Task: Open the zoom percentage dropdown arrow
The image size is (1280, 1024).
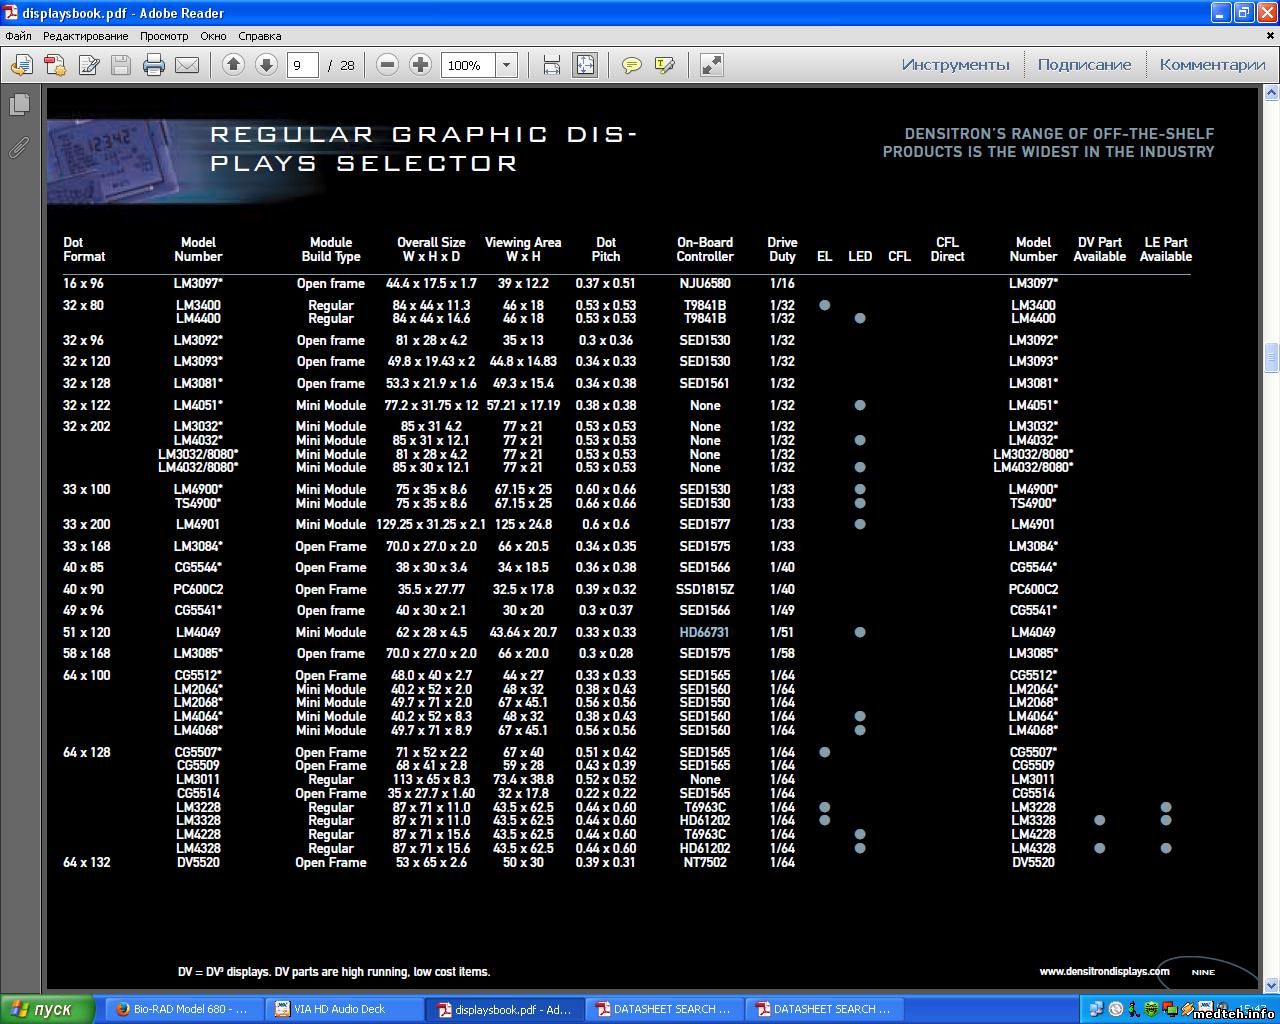Action: [x=507, y=65]
